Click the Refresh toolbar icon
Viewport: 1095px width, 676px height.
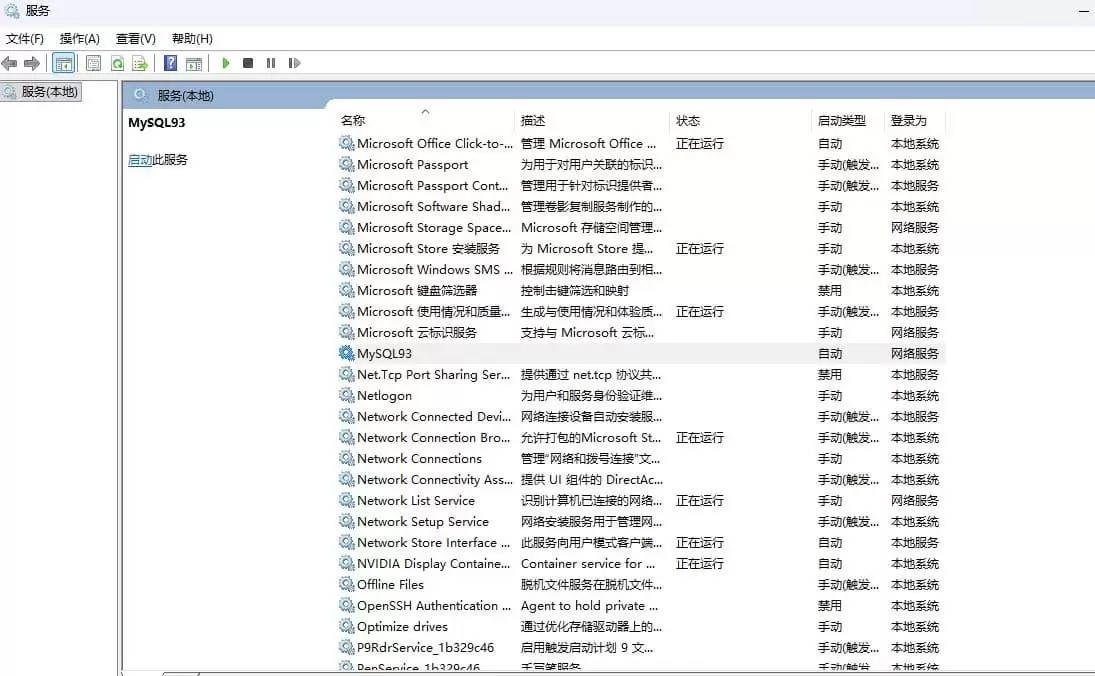[x=117, y=64]
